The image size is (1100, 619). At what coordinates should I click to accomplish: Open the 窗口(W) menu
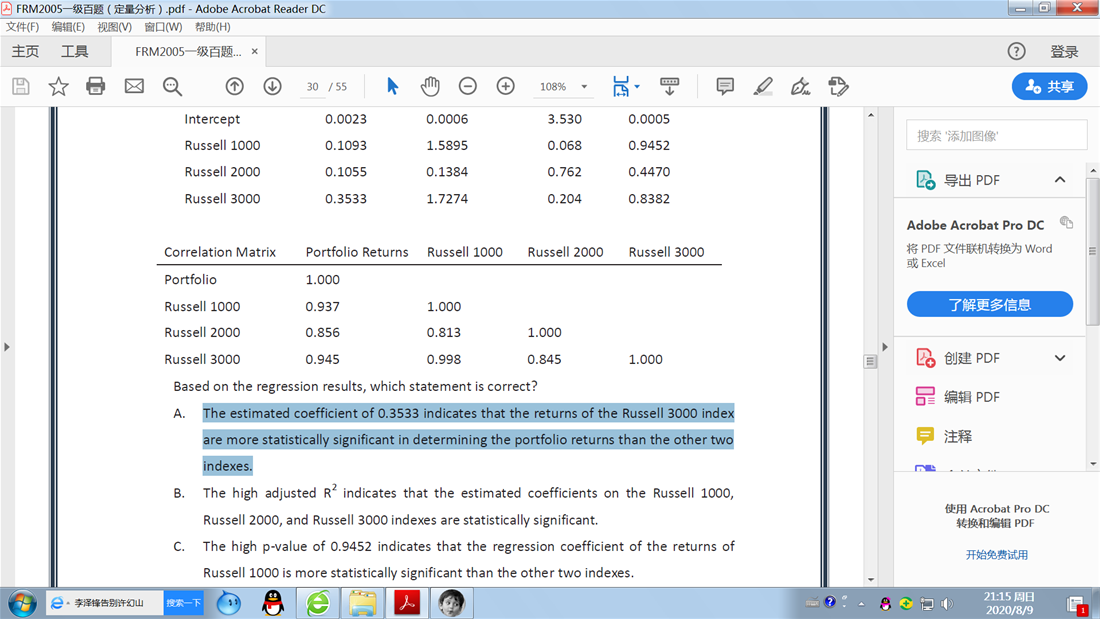click(163, 27)
